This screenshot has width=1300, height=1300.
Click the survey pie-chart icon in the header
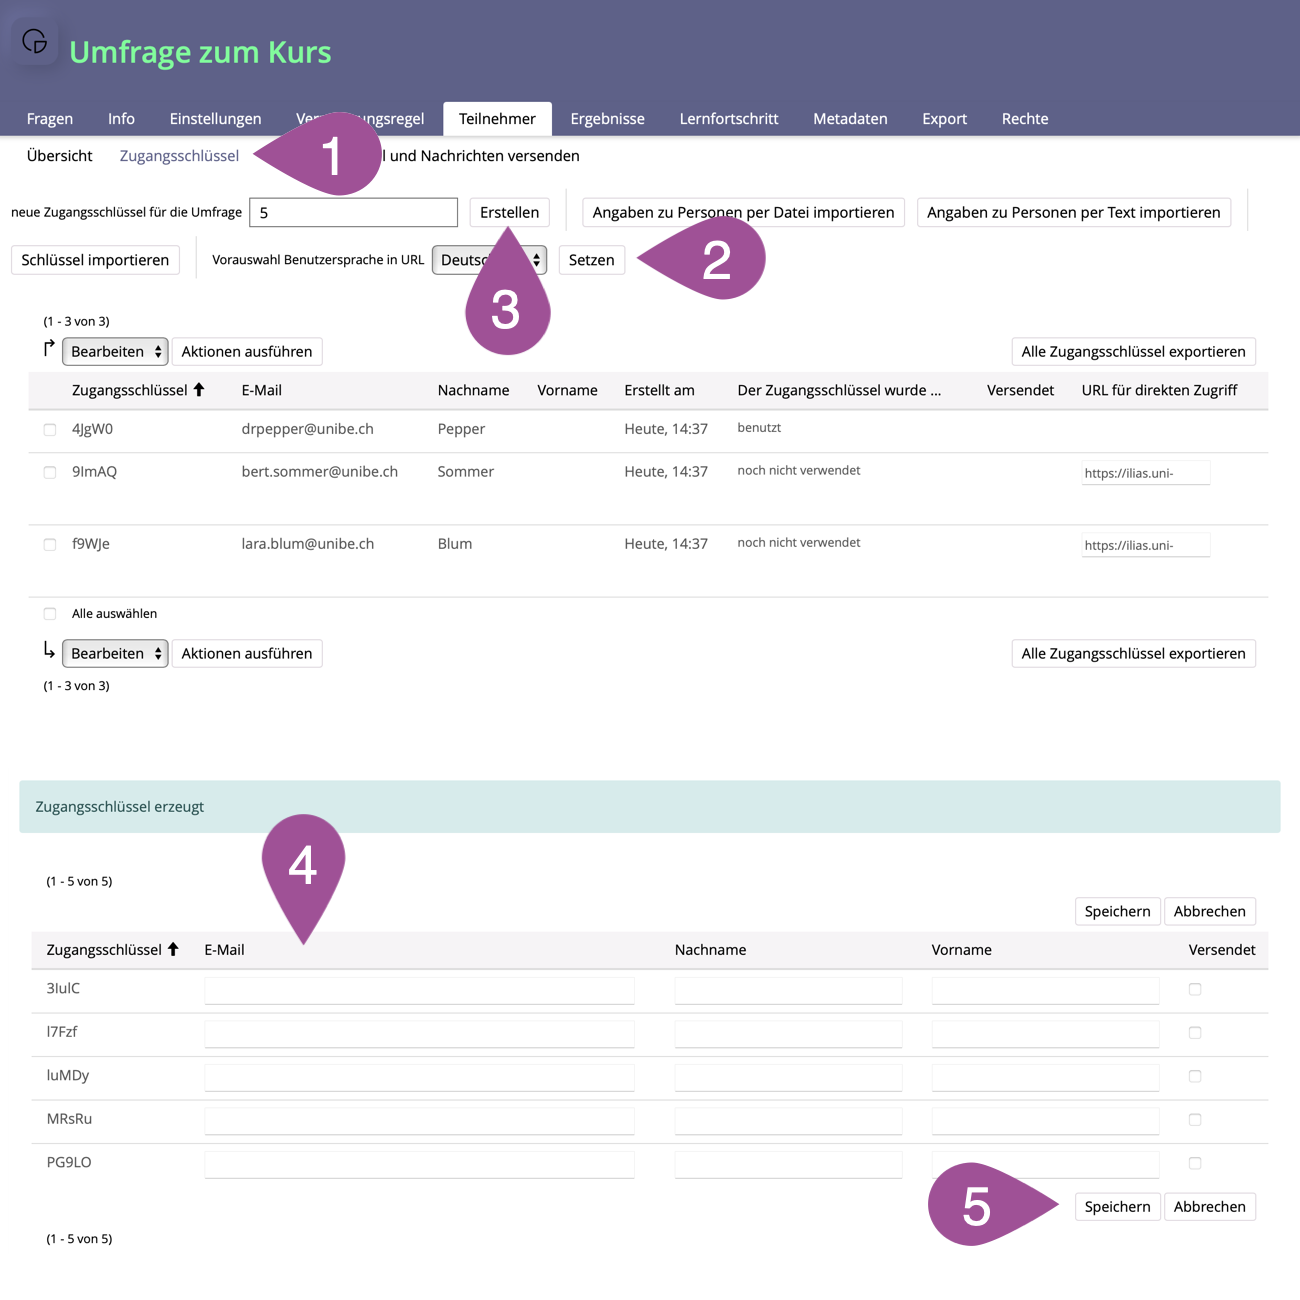(35, 41)
